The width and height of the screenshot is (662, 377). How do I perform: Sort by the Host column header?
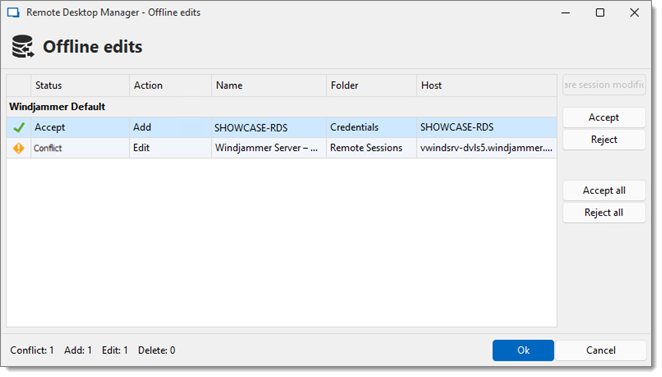(486, 85)
